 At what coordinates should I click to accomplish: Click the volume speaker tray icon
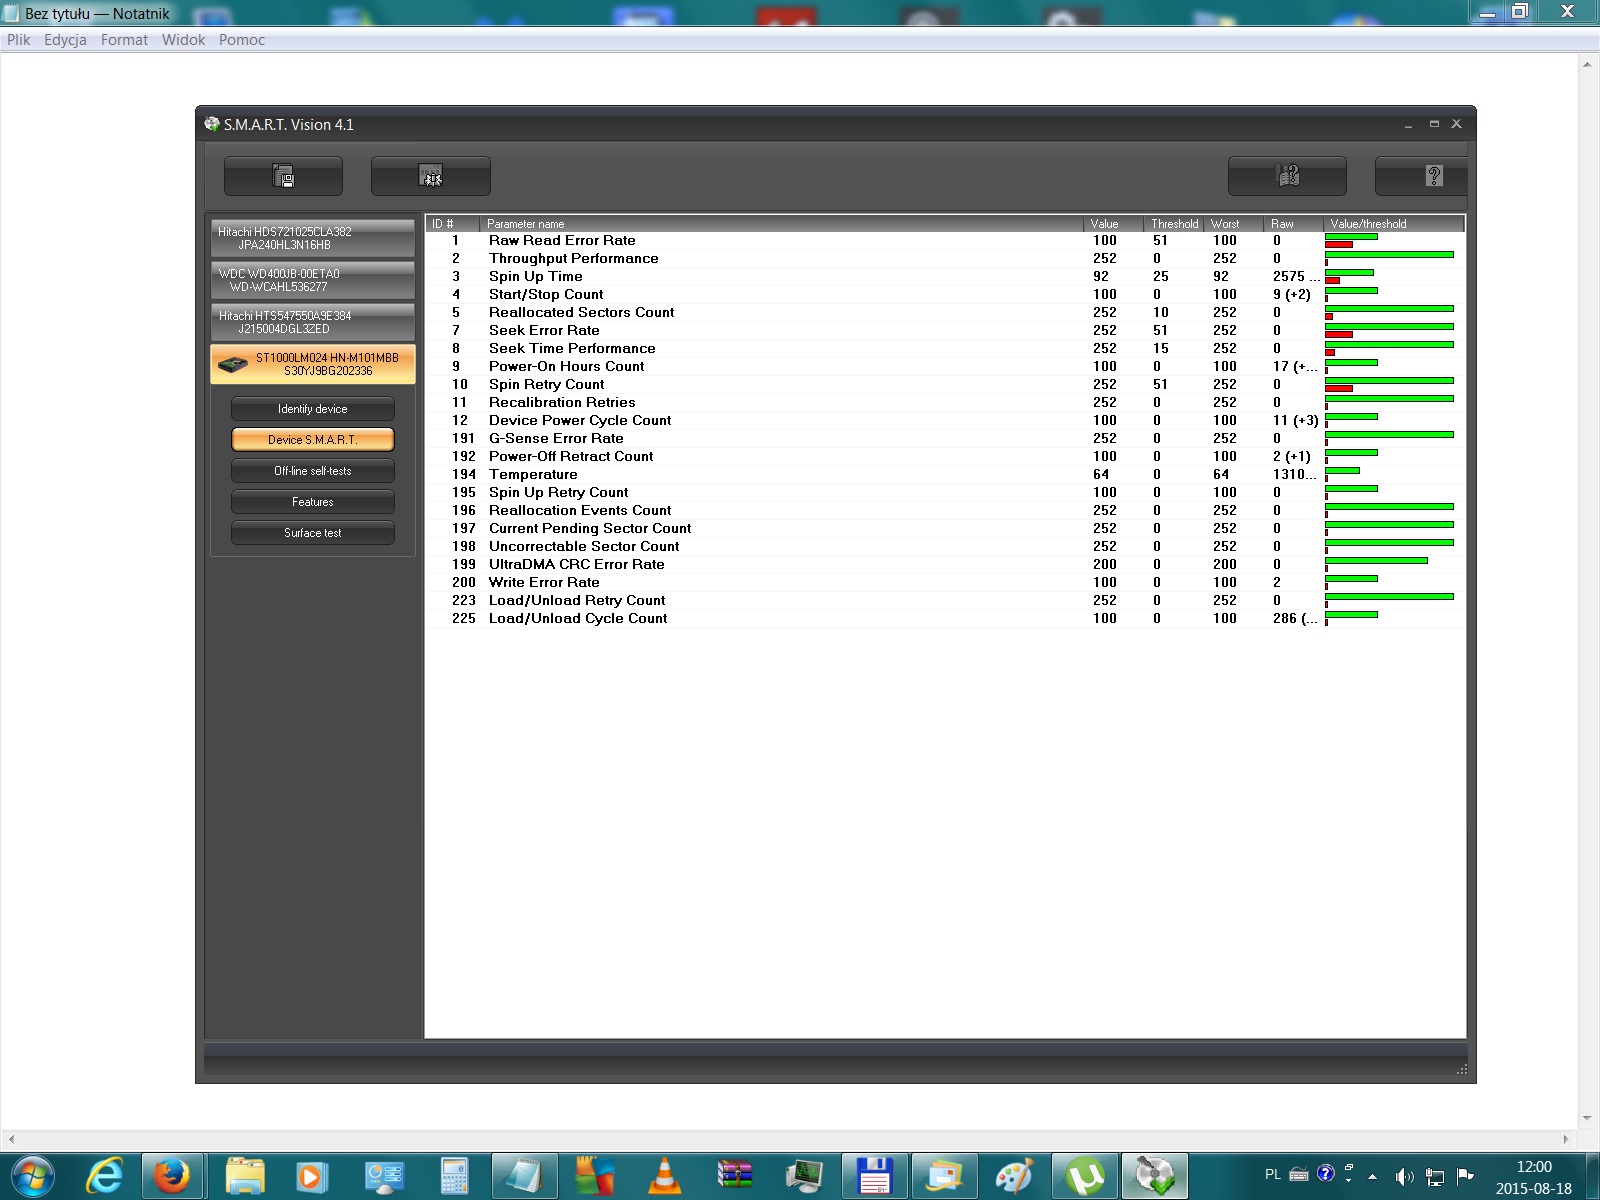[1404, 1176]
